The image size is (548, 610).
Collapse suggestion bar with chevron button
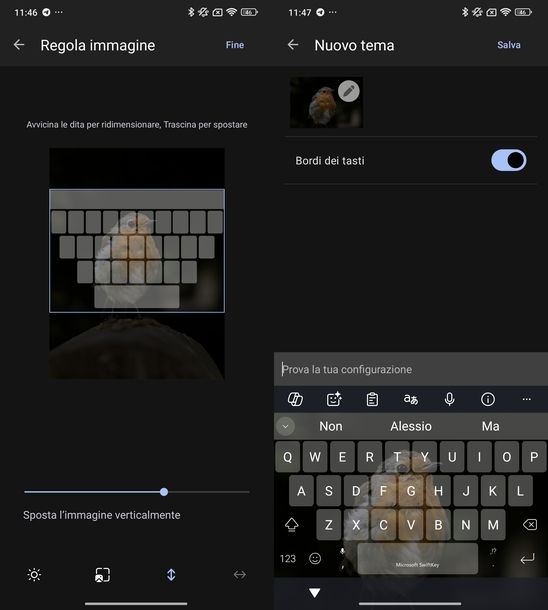tap(285, 426)
